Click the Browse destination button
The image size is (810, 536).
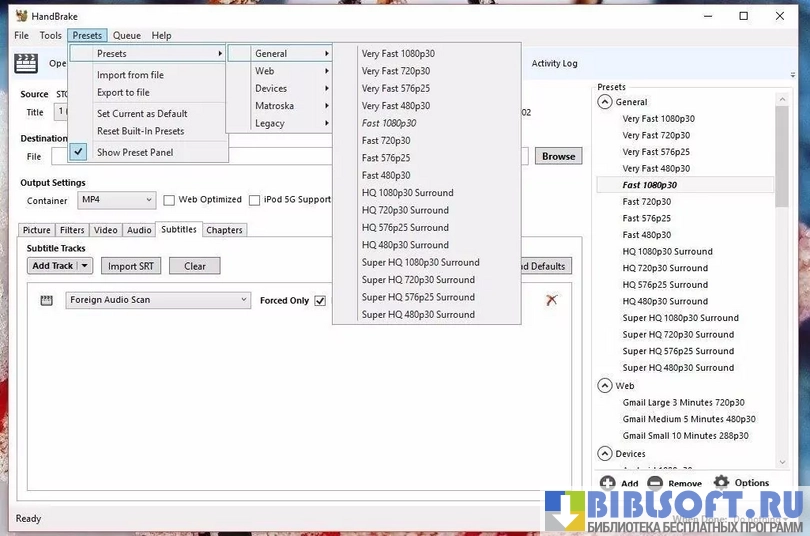click(x=558, y=156)
